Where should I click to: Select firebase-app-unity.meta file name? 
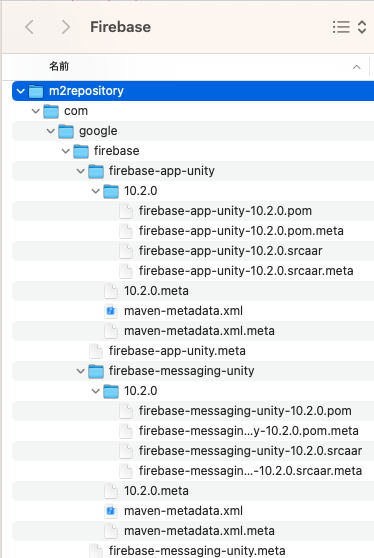tap(177, 351)
